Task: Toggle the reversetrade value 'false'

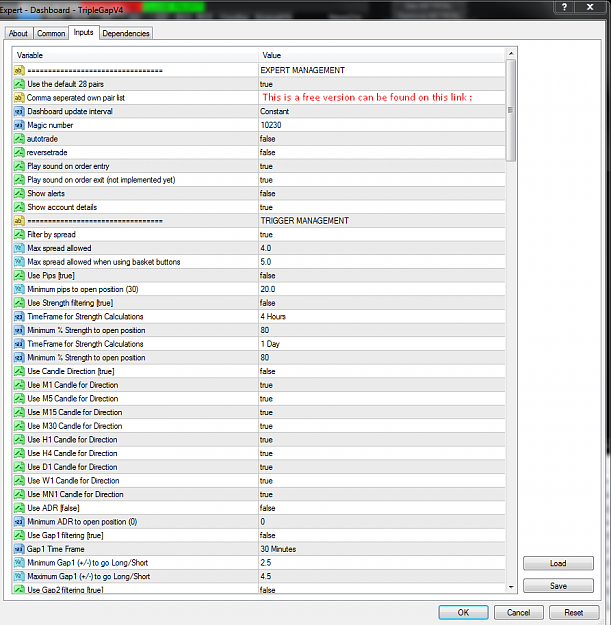Action: [382, 152]
